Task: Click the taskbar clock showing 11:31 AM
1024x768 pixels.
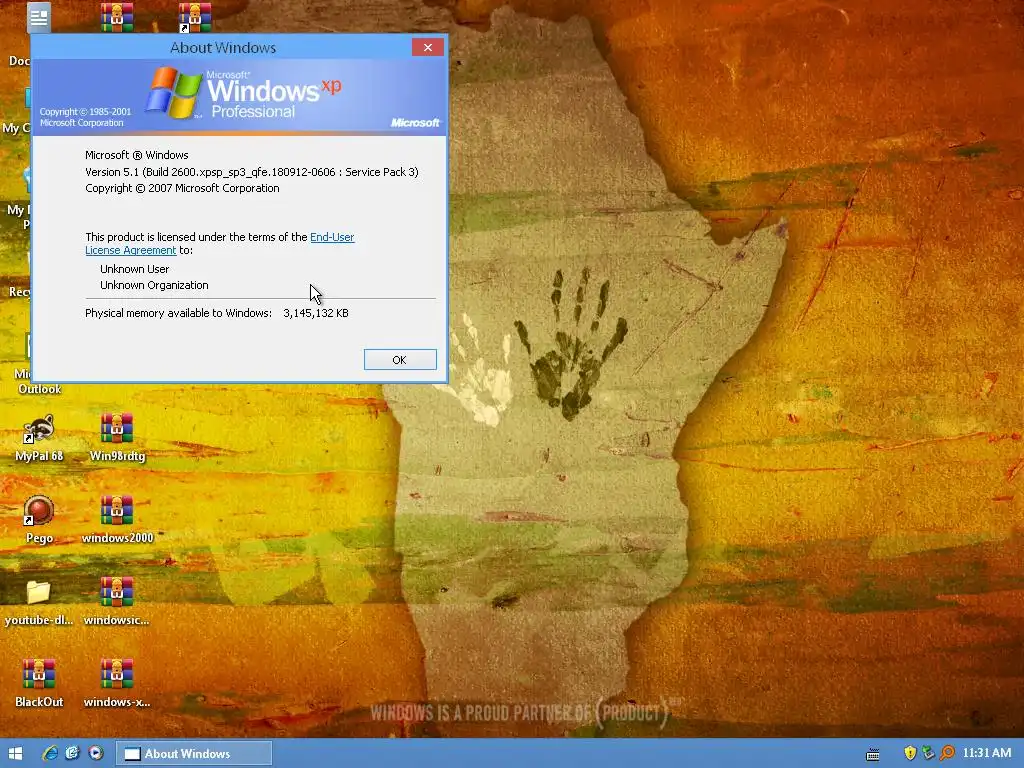Action: pos(987,753)
